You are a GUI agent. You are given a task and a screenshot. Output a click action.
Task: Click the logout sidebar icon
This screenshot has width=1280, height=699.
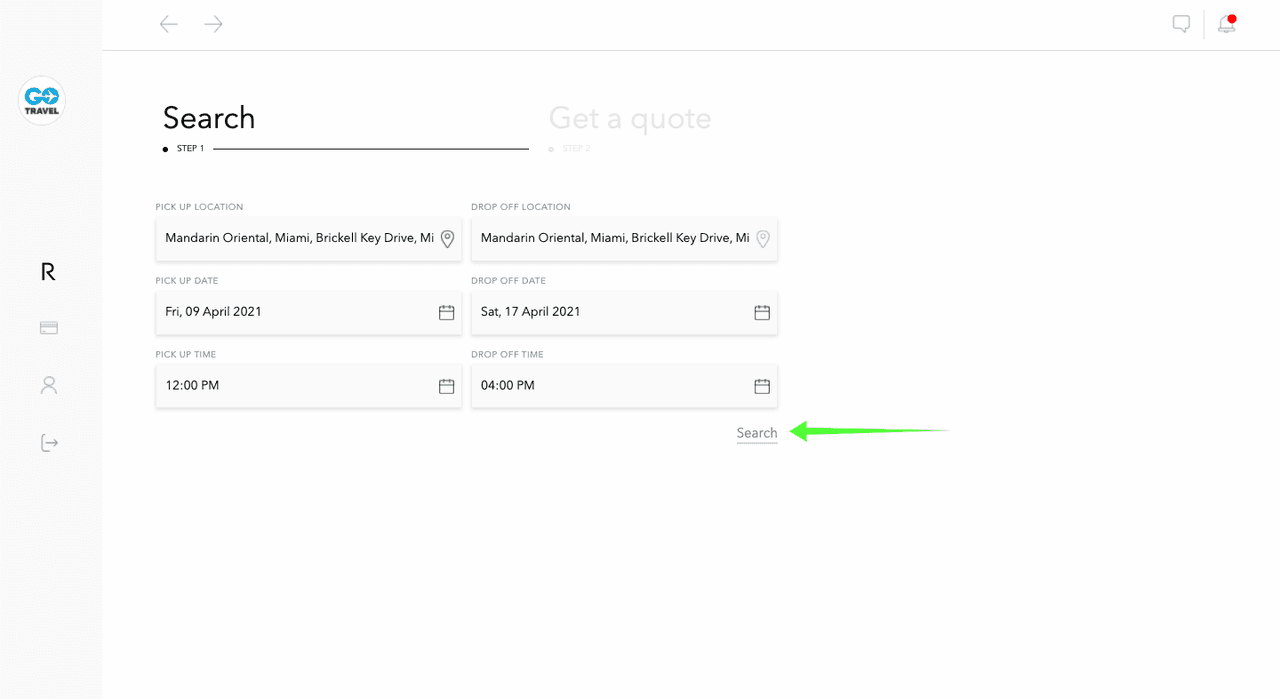(x=49, y=443)
